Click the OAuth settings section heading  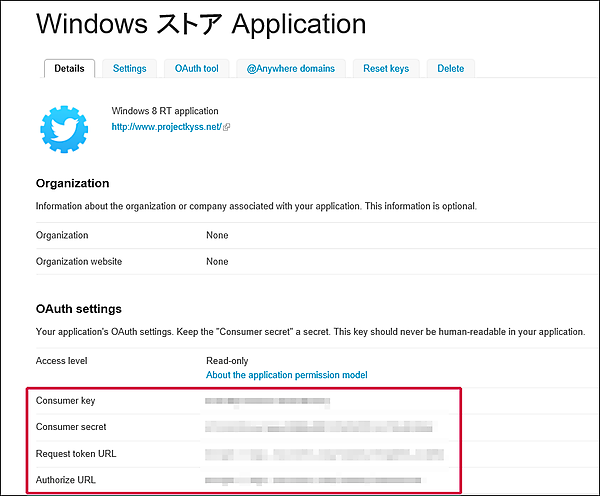click(78, 309)
